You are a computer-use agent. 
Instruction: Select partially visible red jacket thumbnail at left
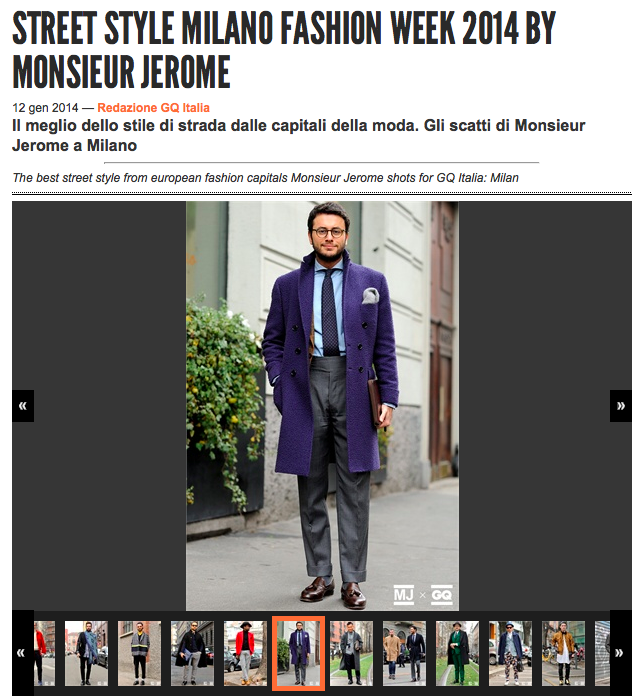point(45,653)
